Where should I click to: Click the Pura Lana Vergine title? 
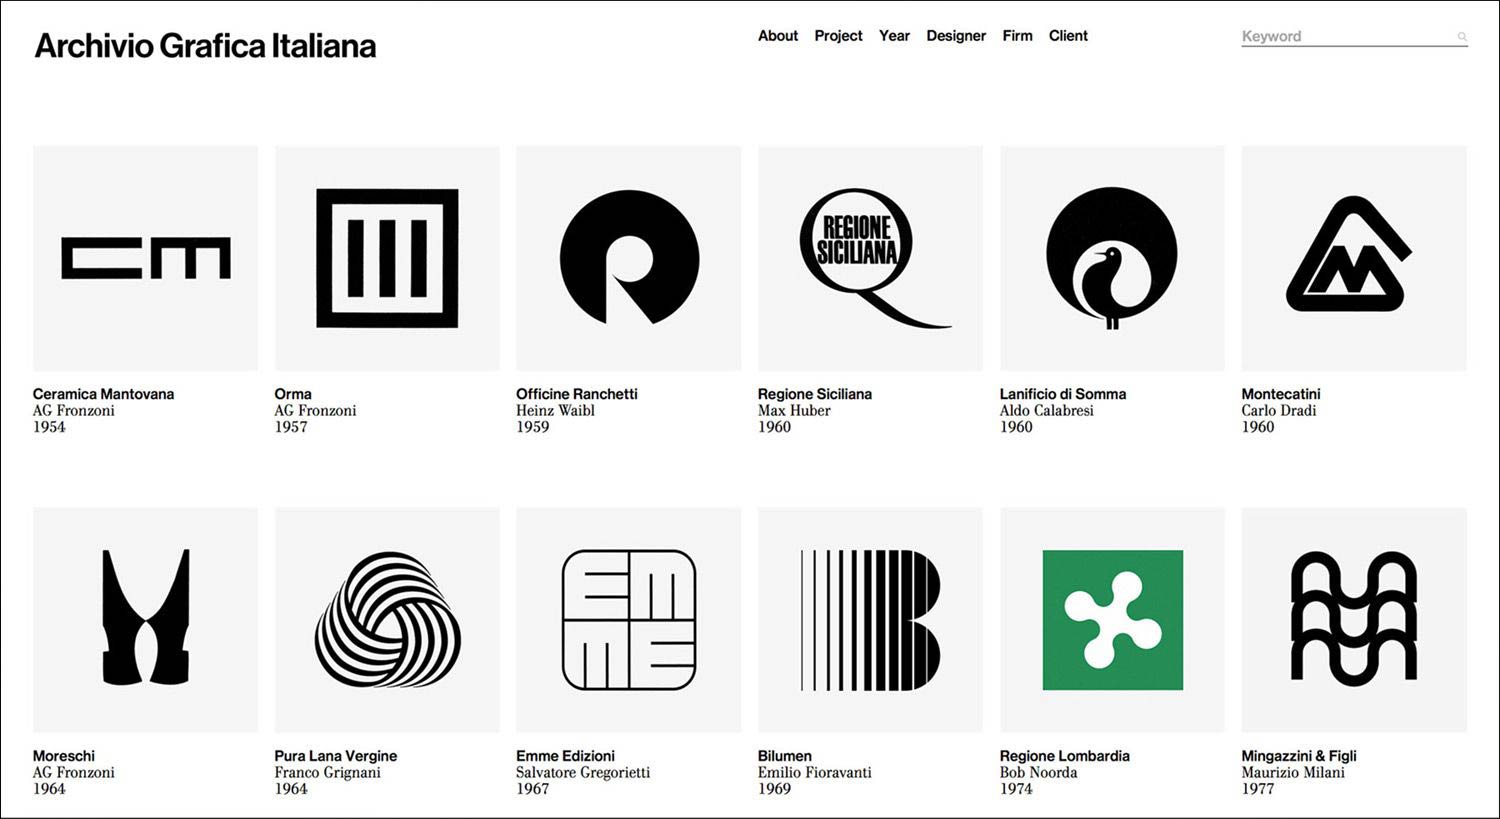coord(336,756)
